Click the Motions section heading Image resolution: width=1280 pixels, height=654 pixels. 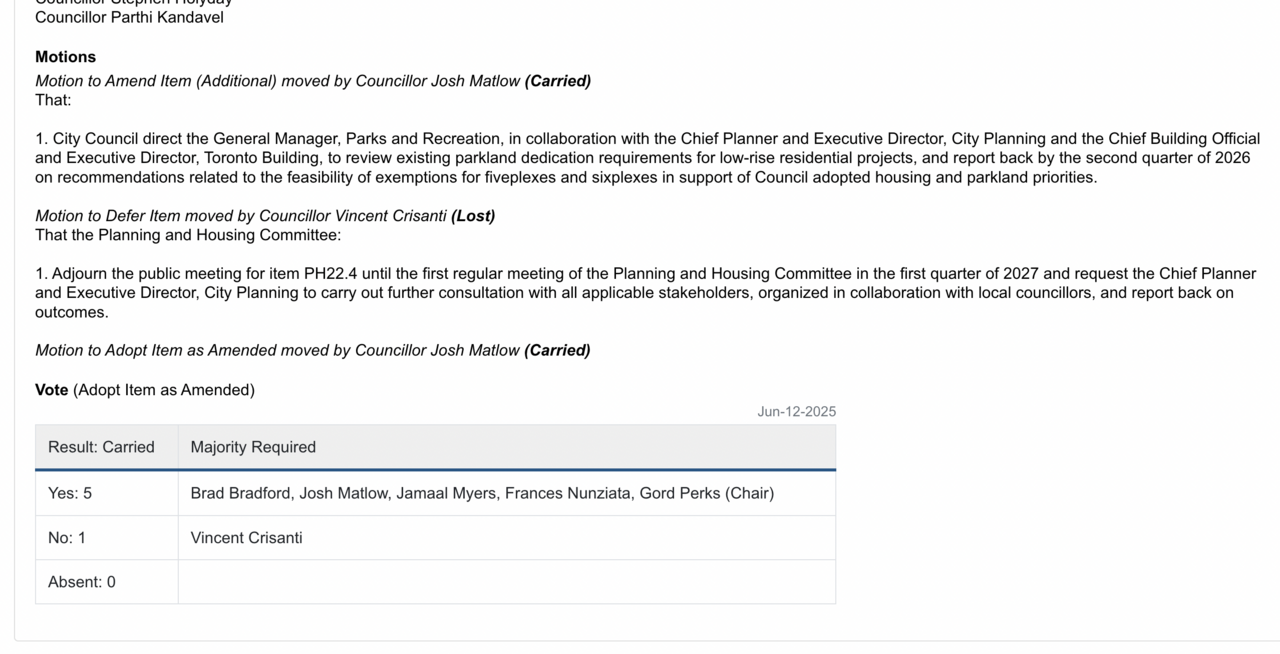click(66, 57)
